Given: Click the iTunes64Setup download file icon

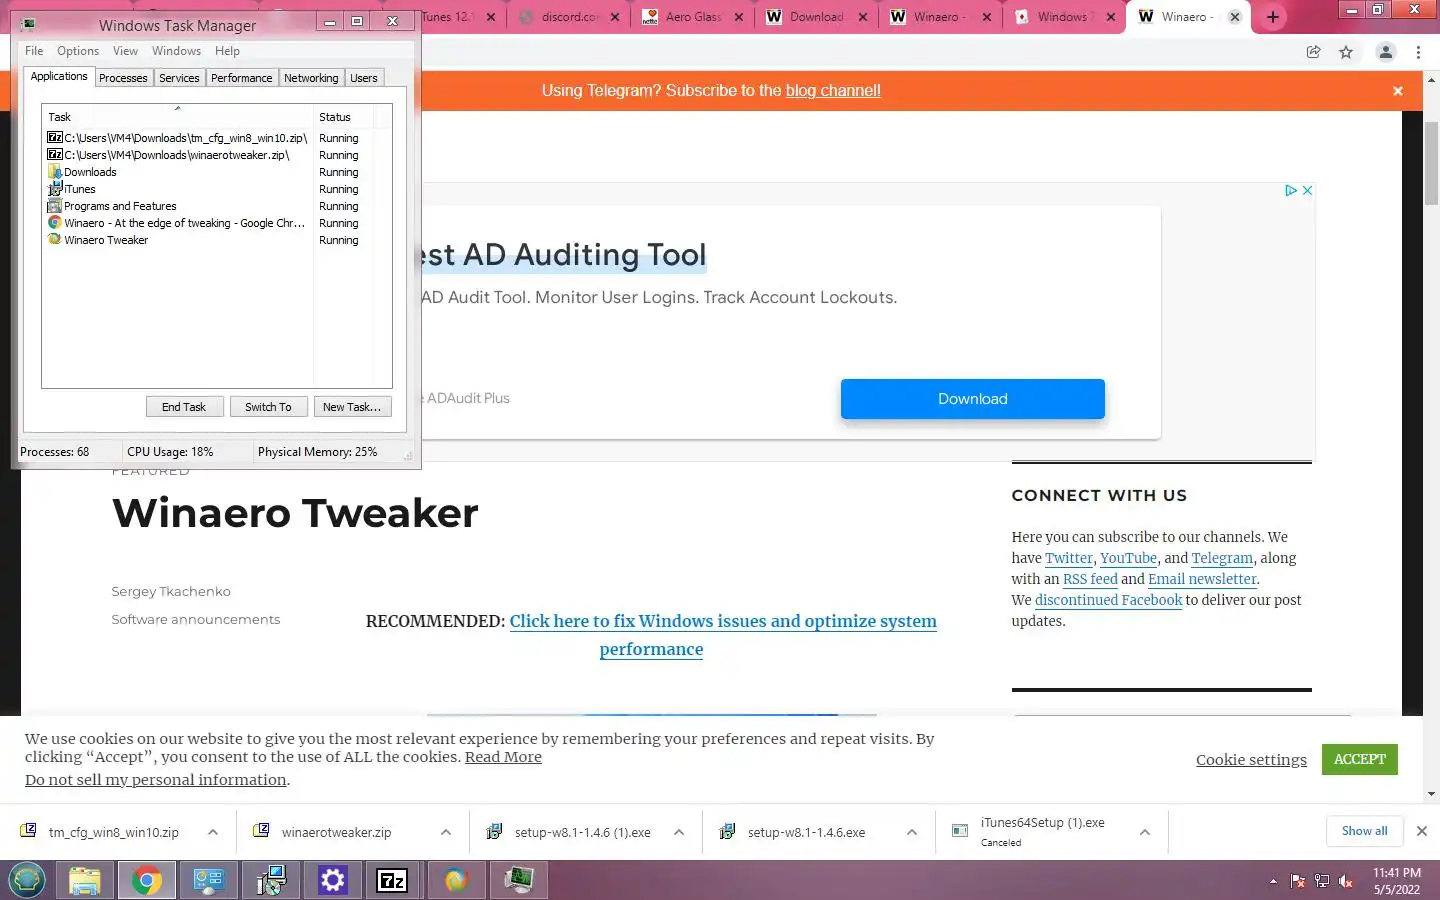Looking at the screenshot, I should [960, 831].
